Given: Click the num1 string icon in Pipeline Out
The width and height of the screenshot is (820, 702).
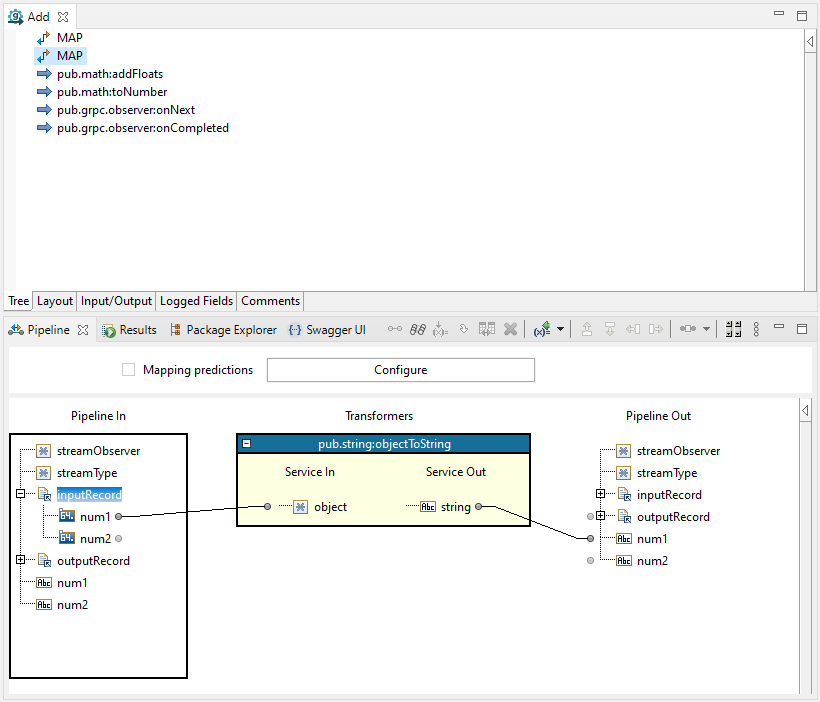Looking at the screenshot, I should [x=624, y=539].
